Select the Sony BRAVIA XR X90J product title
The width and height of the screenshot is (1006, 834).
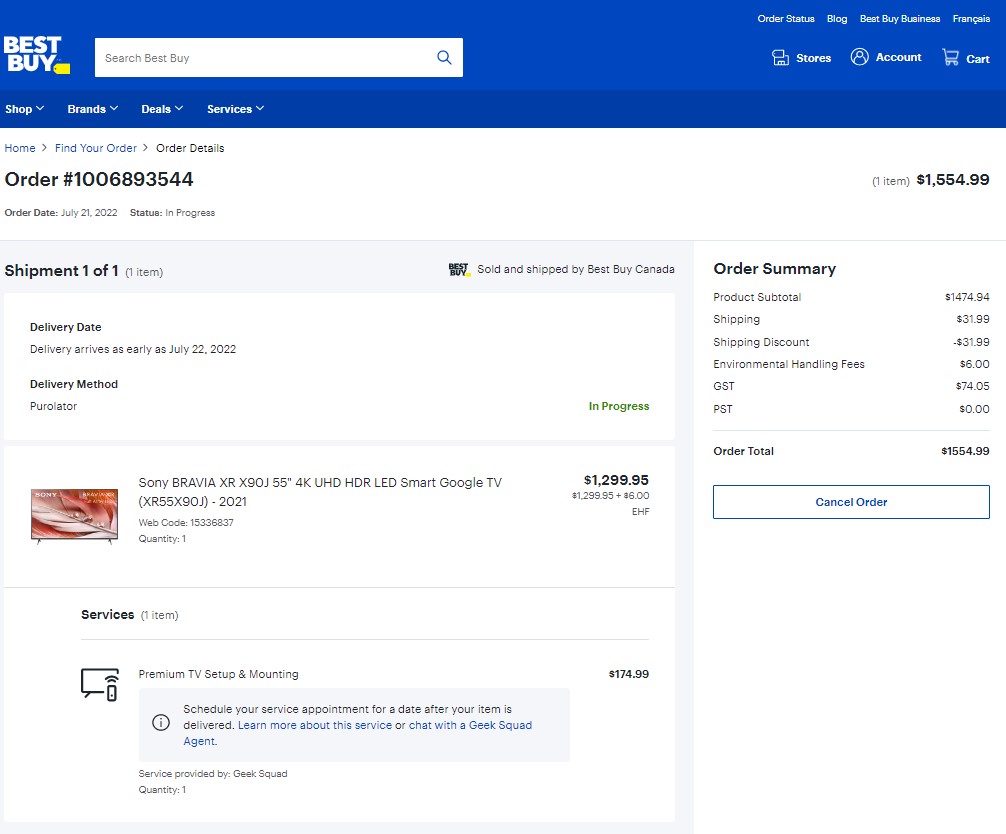click(x=320, y=492)
